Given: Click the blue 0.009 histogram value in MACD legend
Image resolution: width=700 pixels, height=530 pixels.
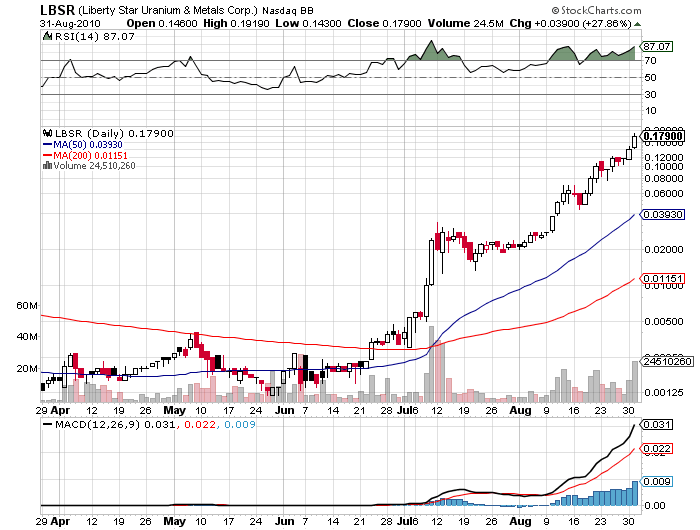Looking at the screenshot, I should 240,425.
